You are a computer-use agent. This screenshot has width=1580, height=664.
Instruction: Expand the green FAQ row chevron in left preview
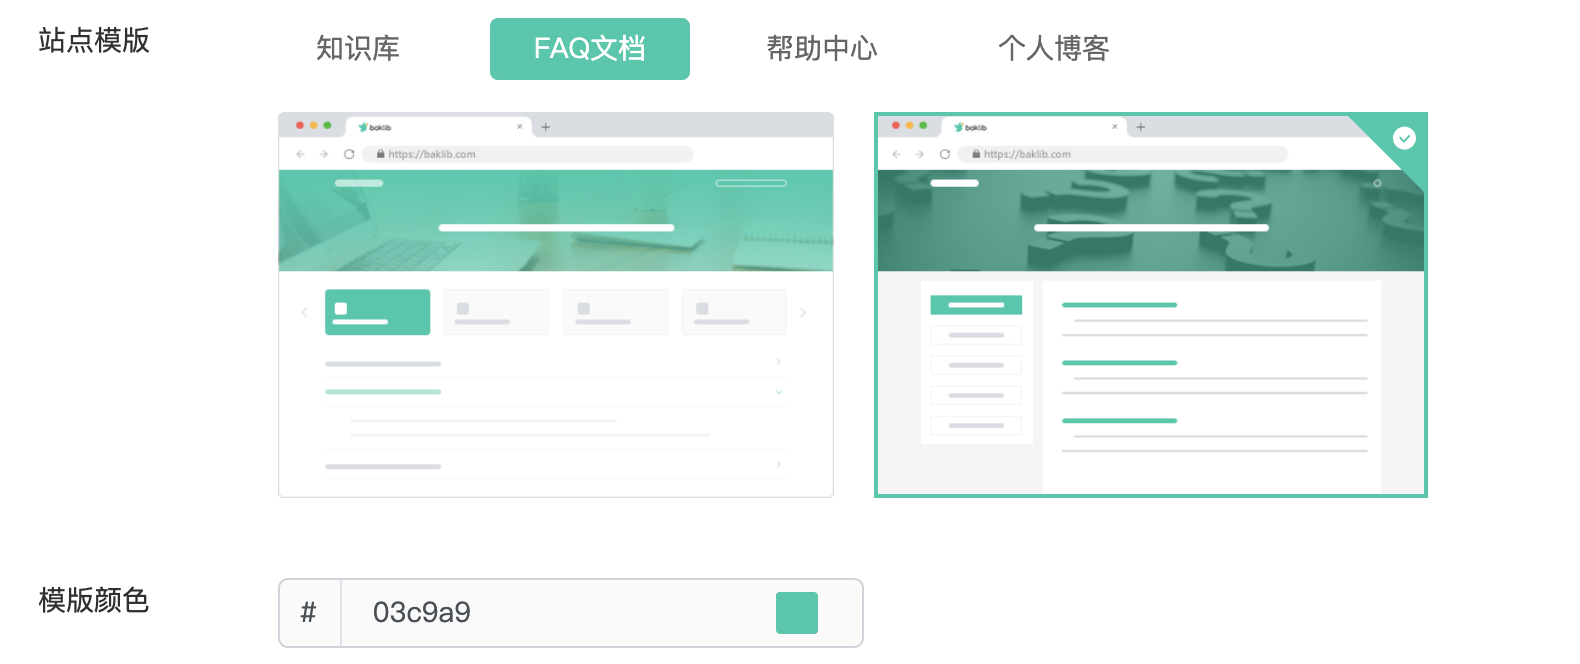tap(779, 392)
